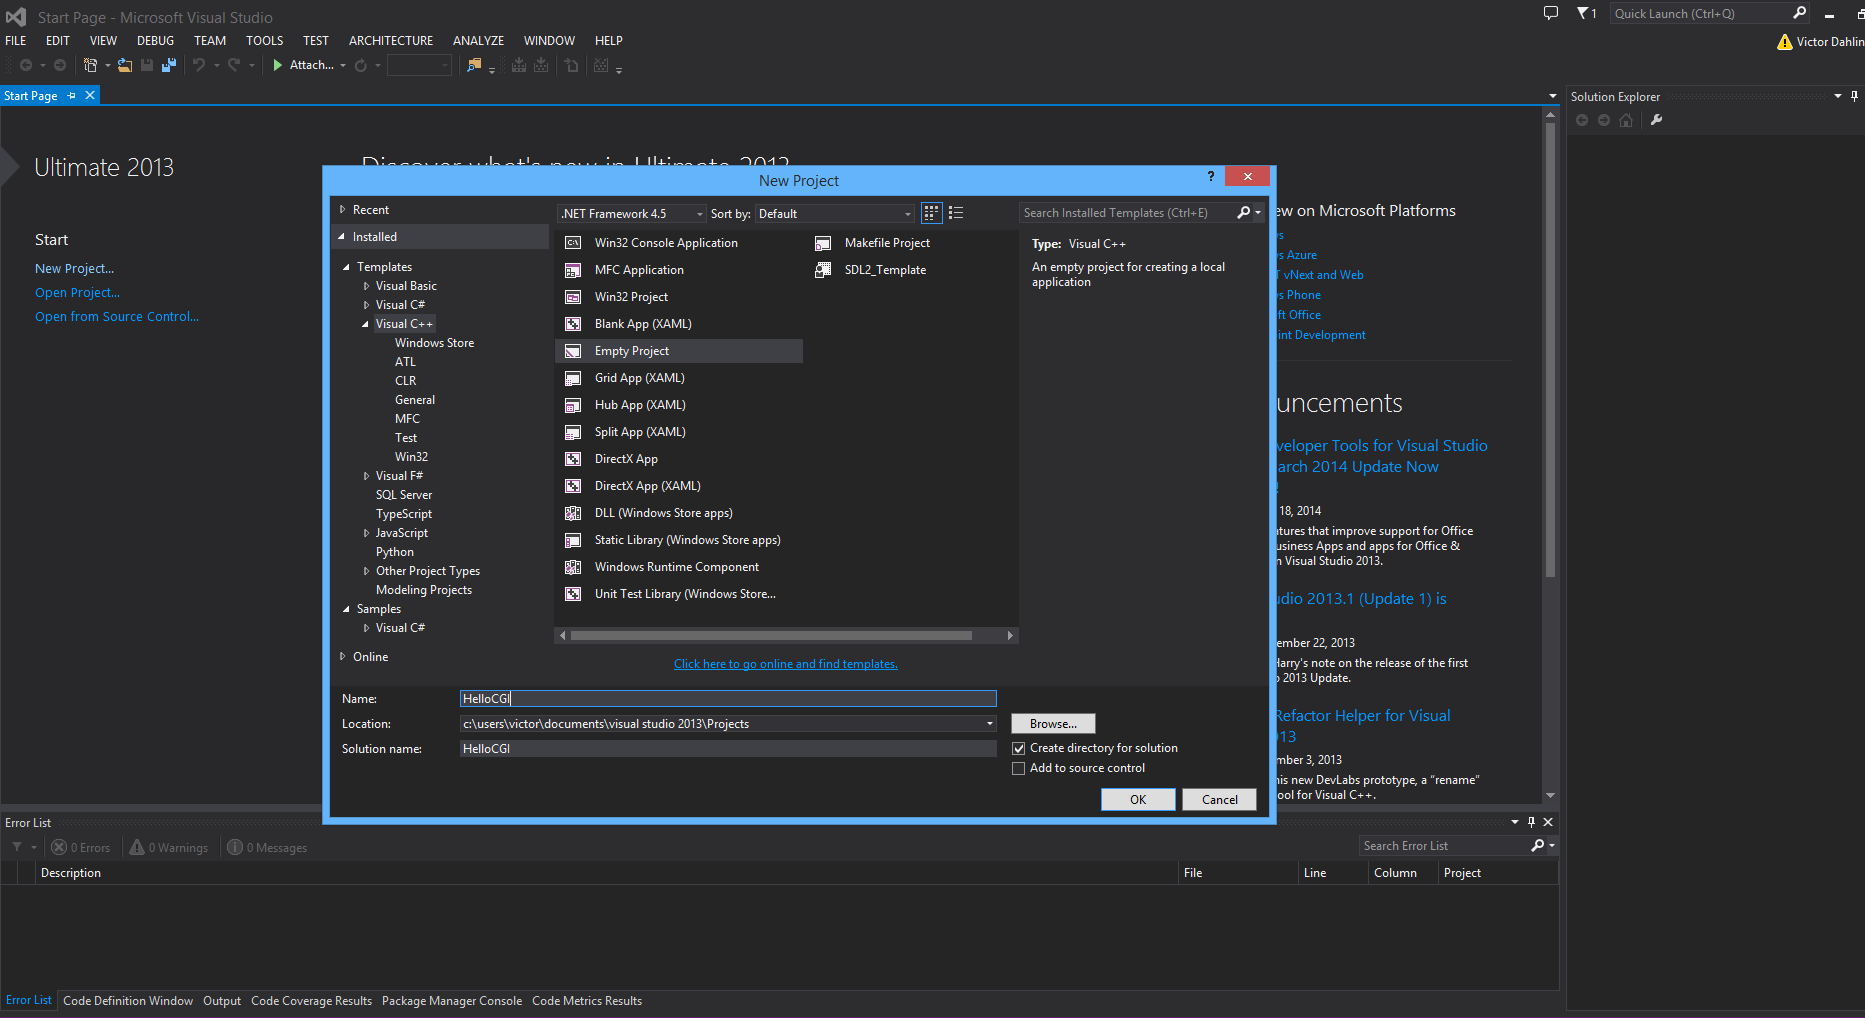This screenshot has height=1018, width=1865.
Task: Click the yellow account warning icon
Action: point(1784,42)
